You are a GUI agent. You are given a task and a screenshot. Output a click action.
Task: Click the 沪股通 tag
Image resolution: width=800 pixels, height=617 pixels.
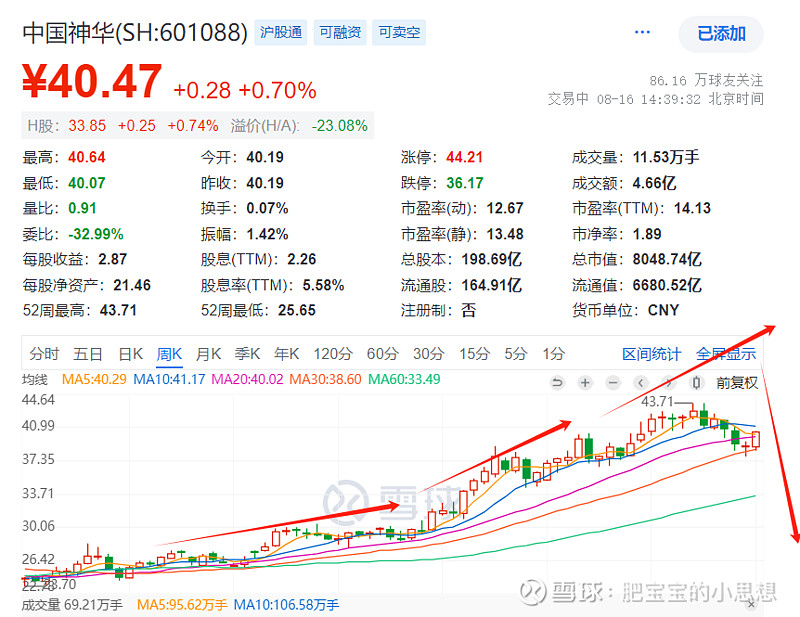[281, 33]
